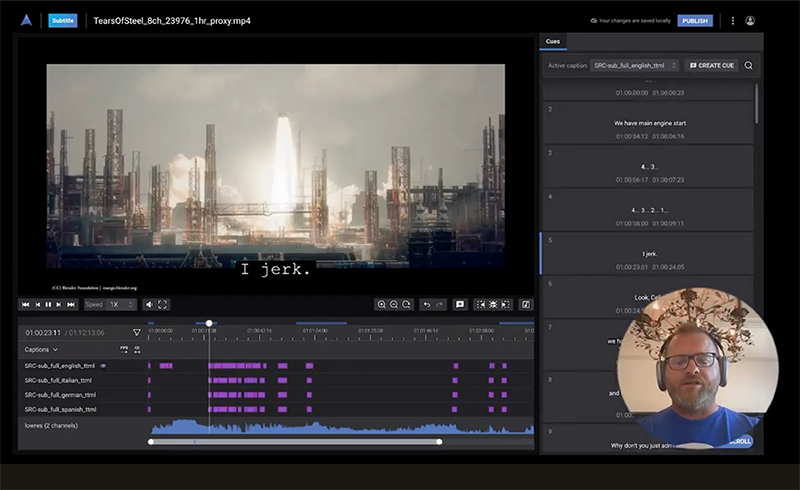
Task: Step one frame forward
Action: tap(59, 305)
